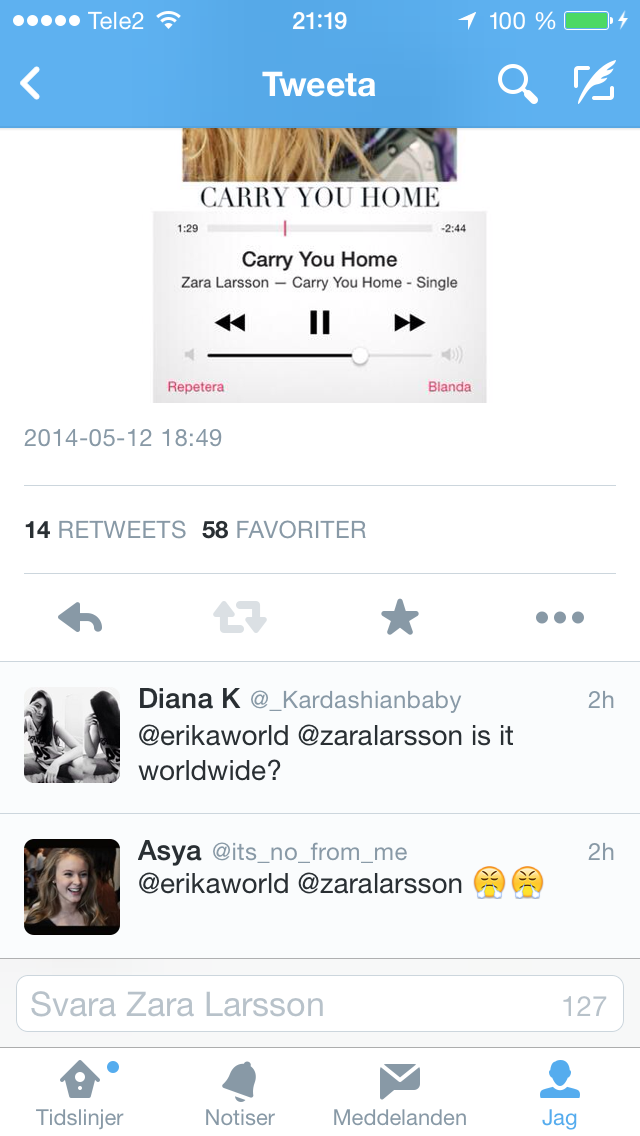
Task: Open the Meddelanden tab
Action: point(399,1092)
